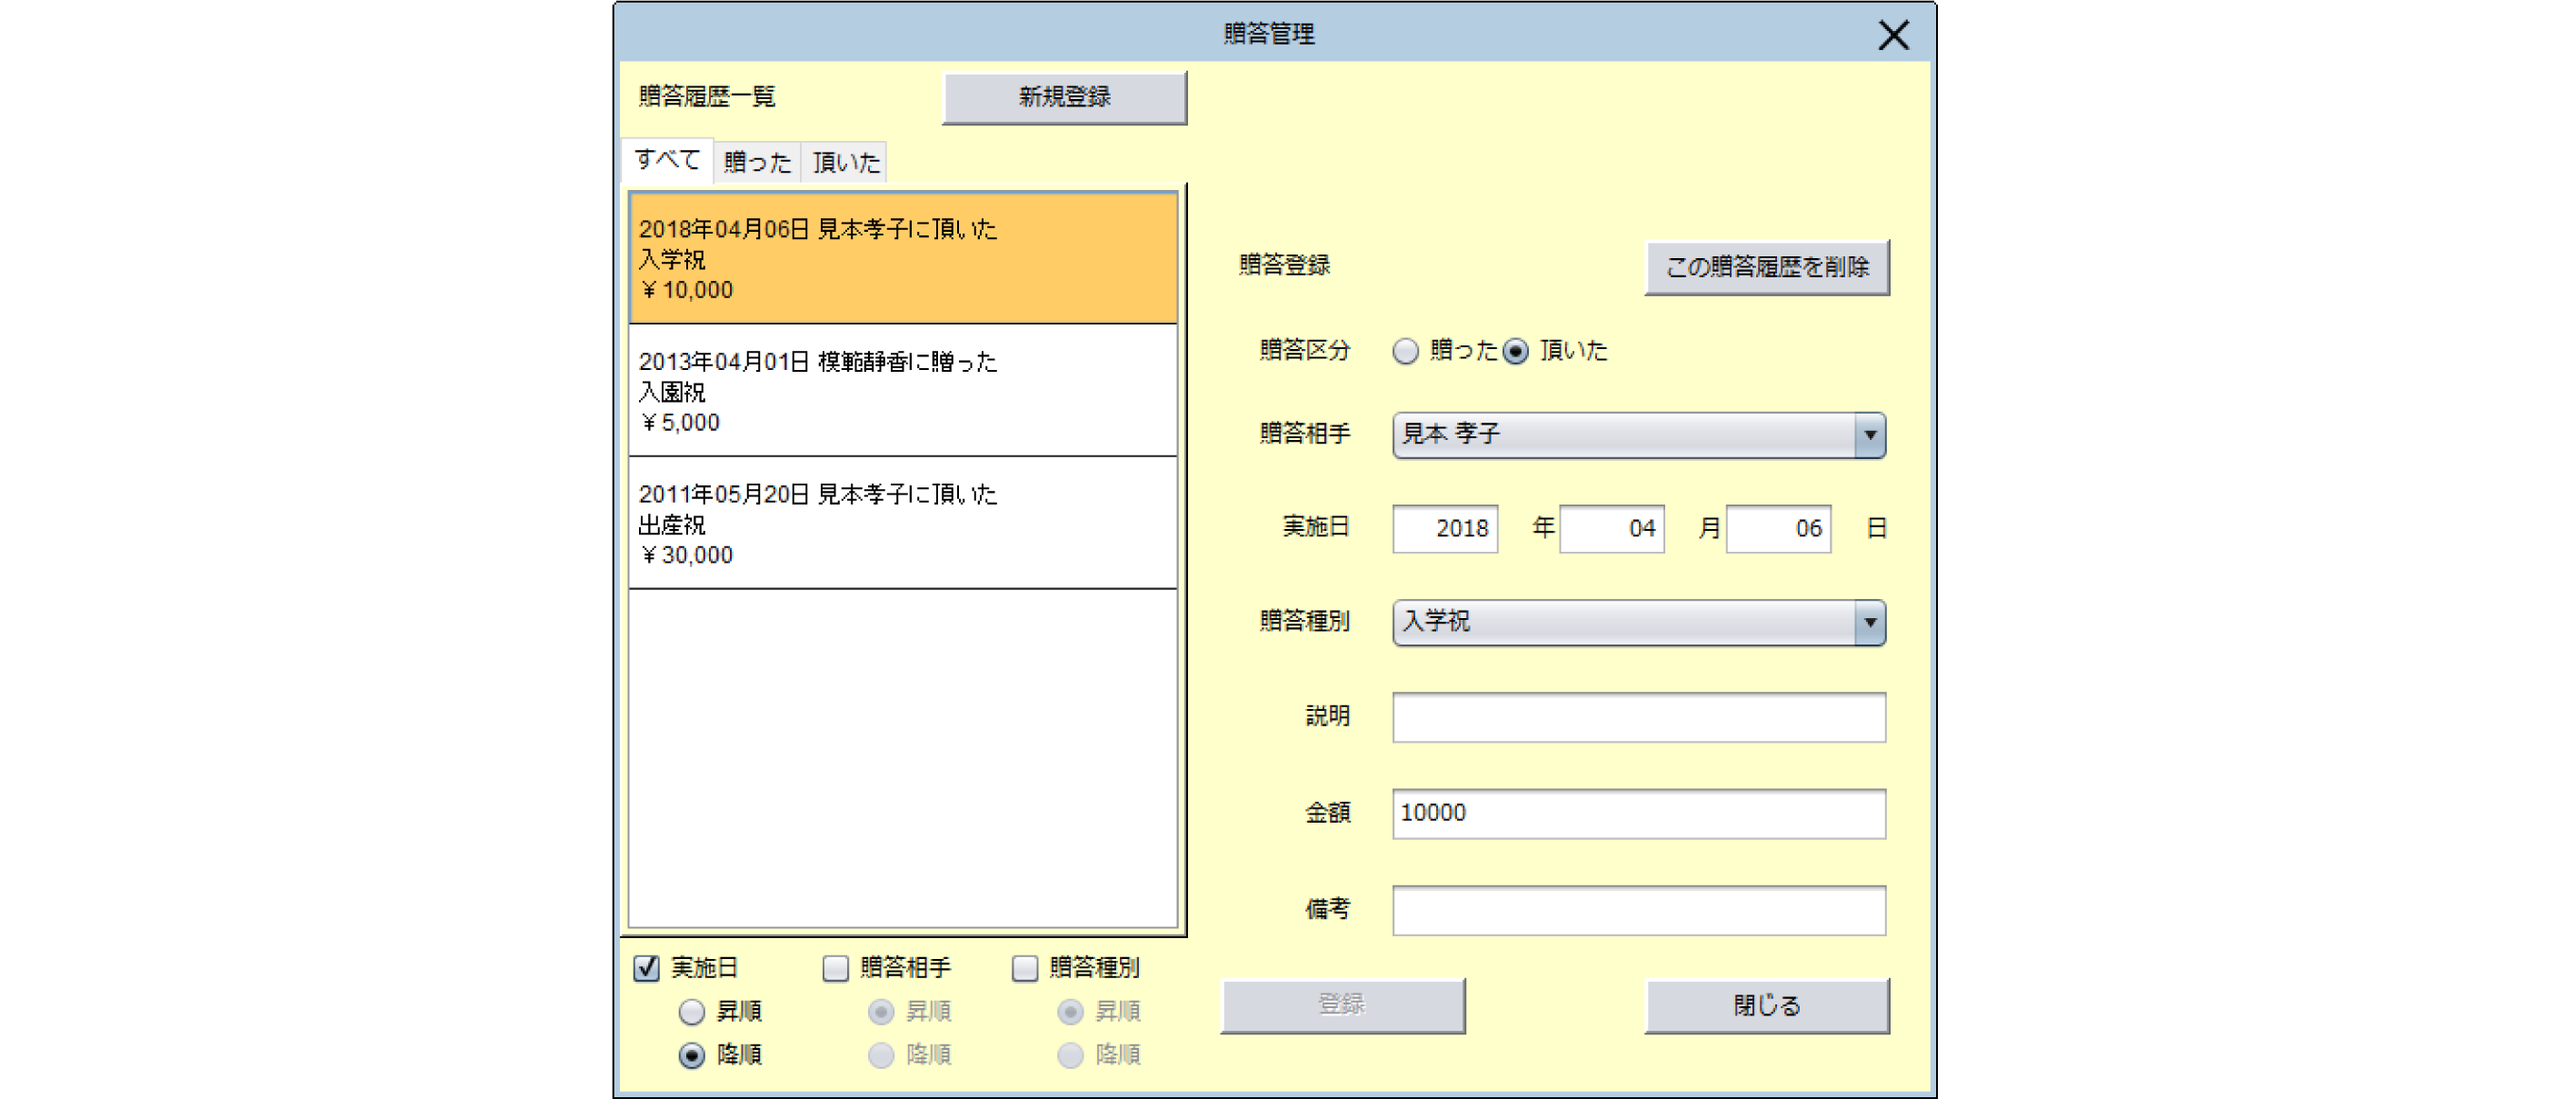Click the month field showing 04

[x=1611, y=528]
